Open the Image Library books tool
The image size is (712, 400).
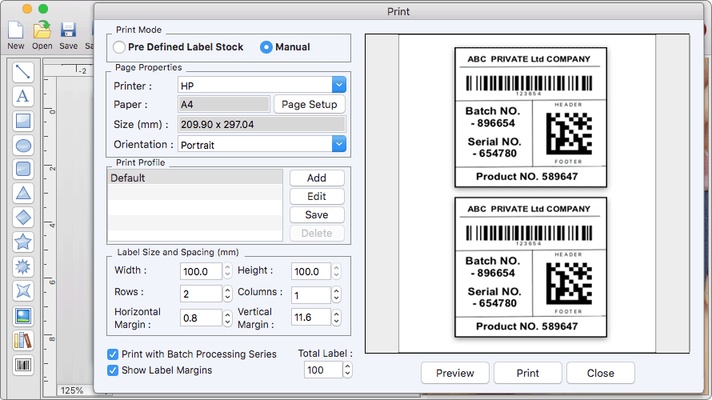pos(23,340)
